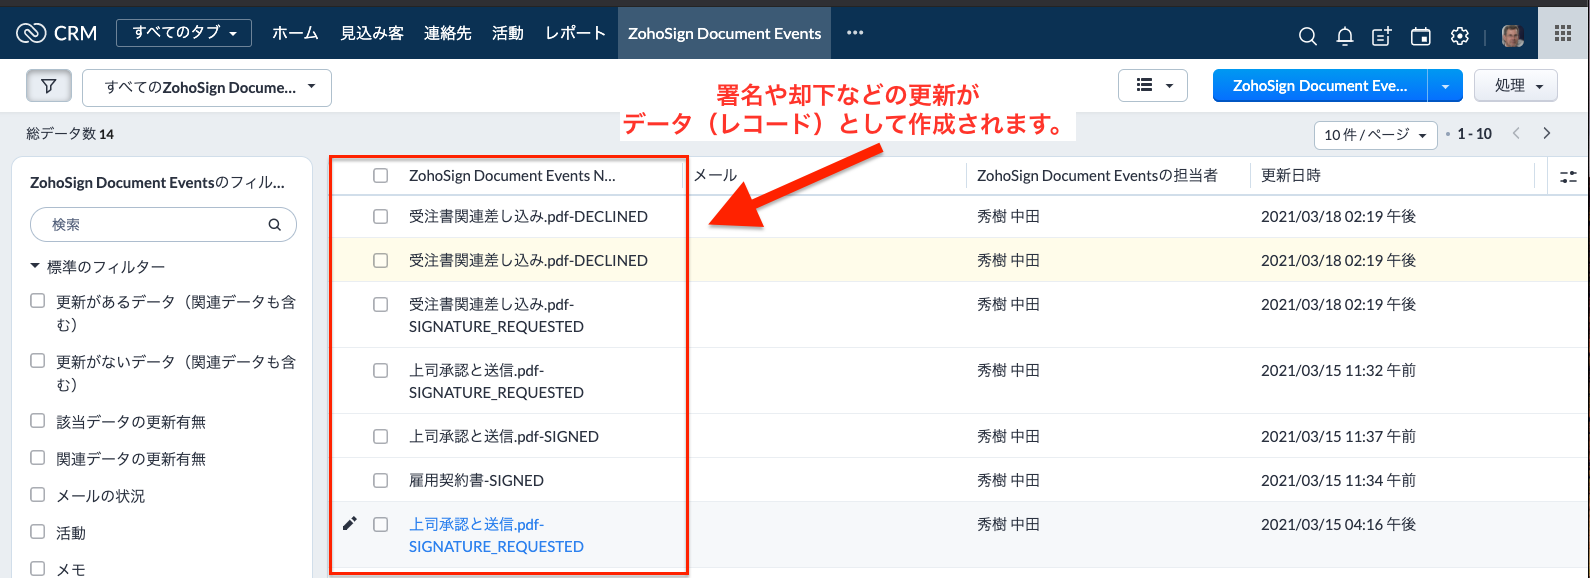Select all rows header checkbox
The width and height of the screenshot is (1590, 578).
(380, 176)
